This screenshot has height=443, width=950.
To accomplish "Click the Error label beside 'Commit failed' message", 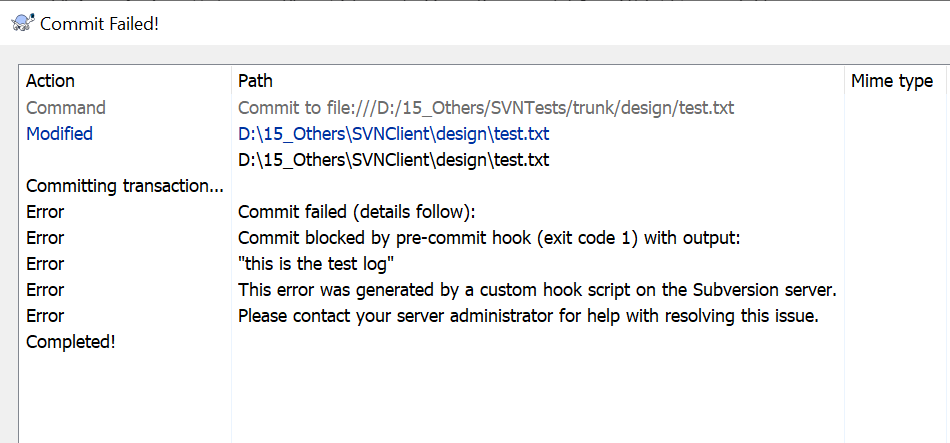I will [45, 212].
